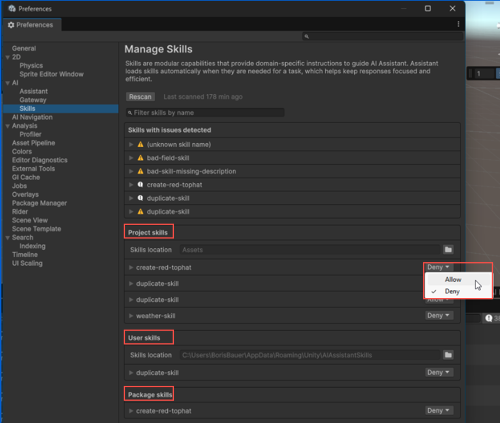The image size is (500, 423).
Task: Open Package Manager preferences
Action: (39, 203)
